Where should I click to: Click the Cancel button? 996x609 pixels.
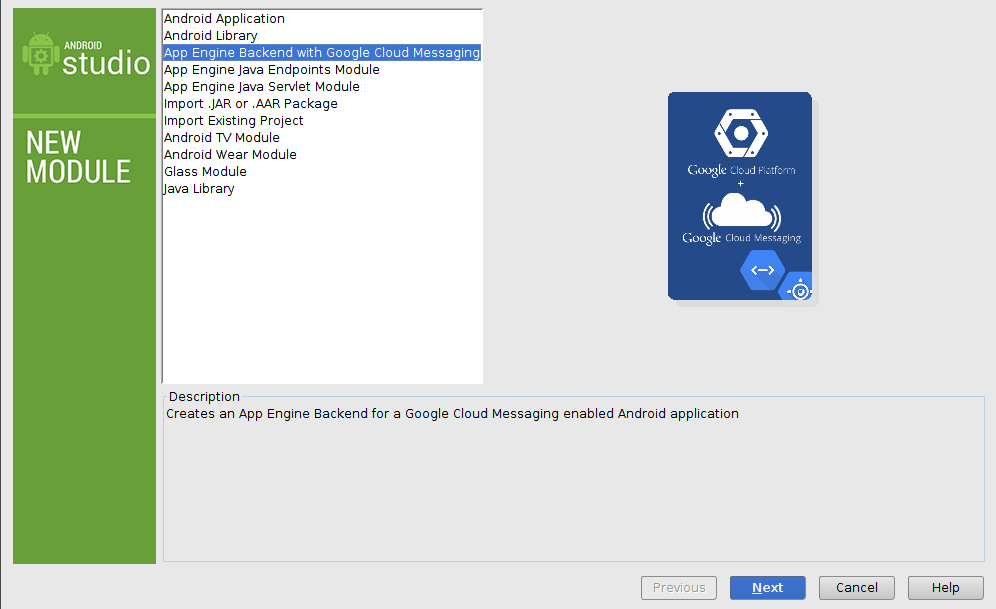pos(856,588)
